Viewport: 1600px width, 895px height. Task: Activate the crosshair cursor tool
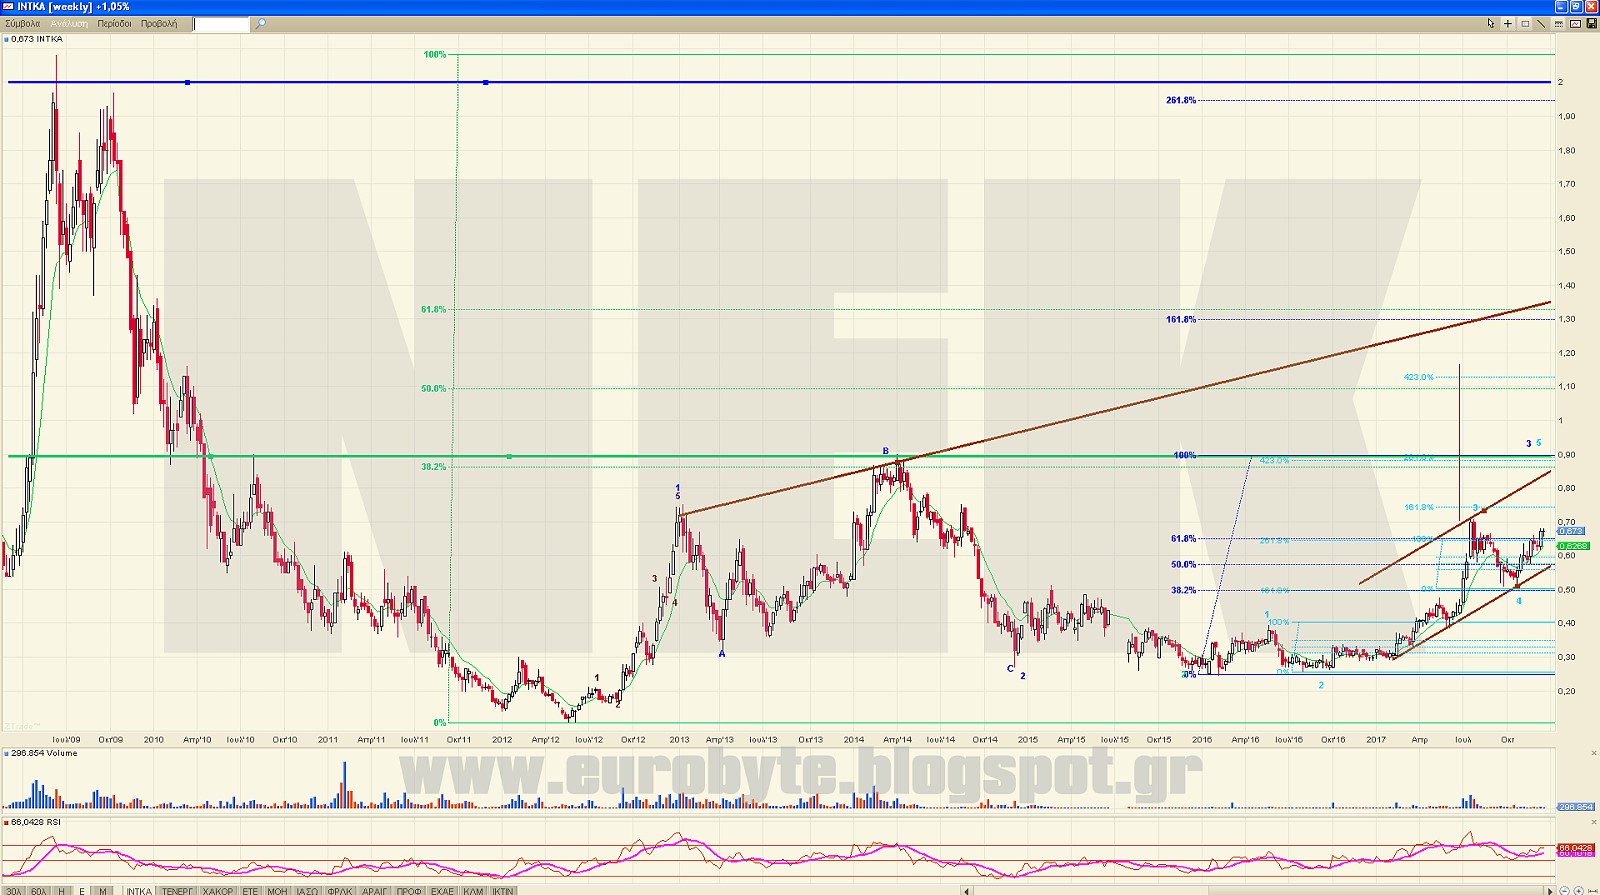pos(1508,24)
